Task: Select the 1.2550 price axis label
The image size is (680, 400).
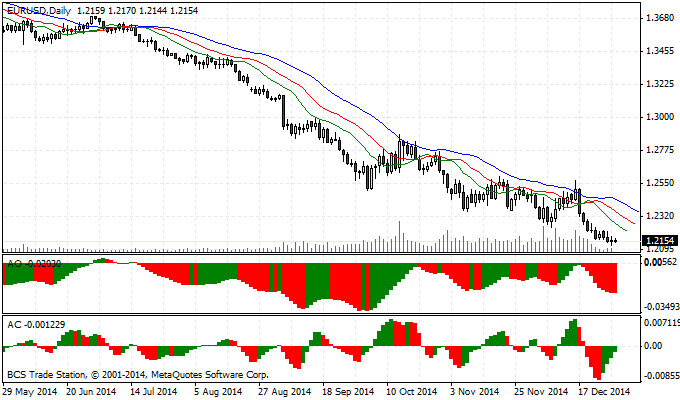Action: coord(660,183)
